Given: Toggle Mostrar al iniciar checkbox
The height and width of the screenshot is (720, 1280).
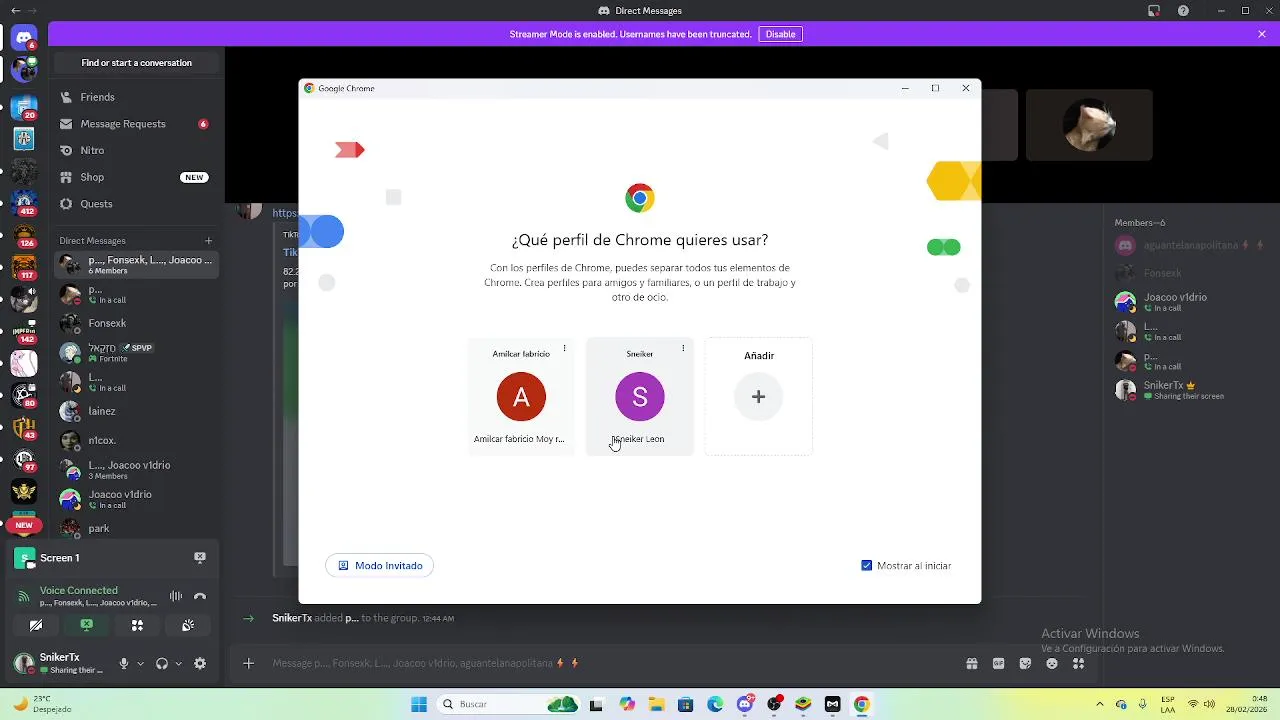Looking at the screenshot, I should click(867, 566).
